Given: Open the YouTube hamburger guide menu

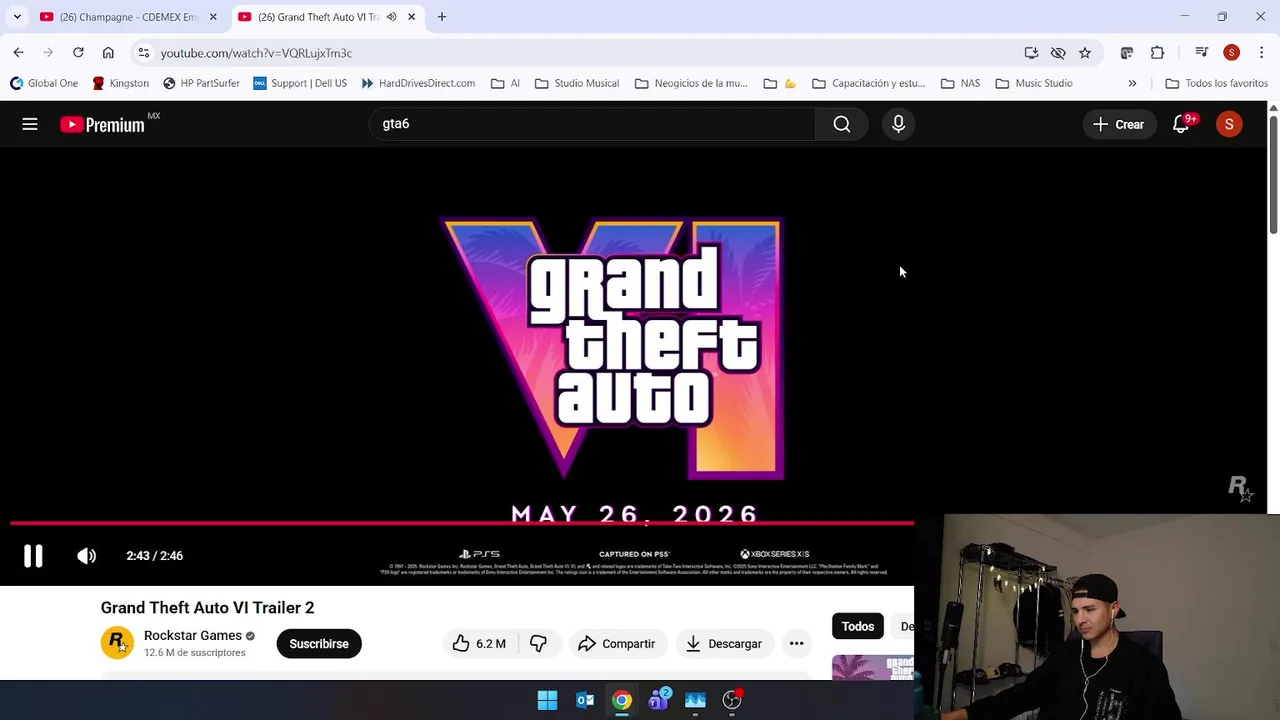Looking at the screenshot, I should (30, 124).
